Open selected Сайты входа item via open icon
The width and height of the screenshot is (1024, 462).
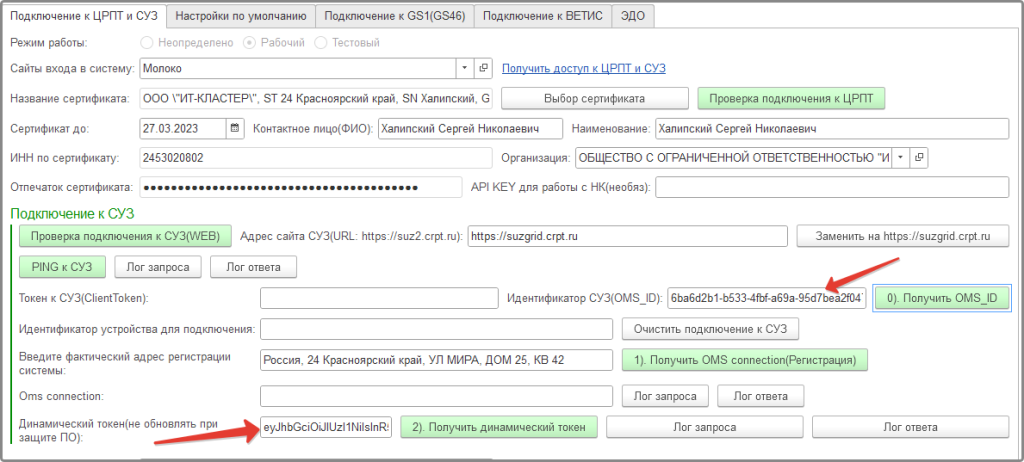pos(483,68)
